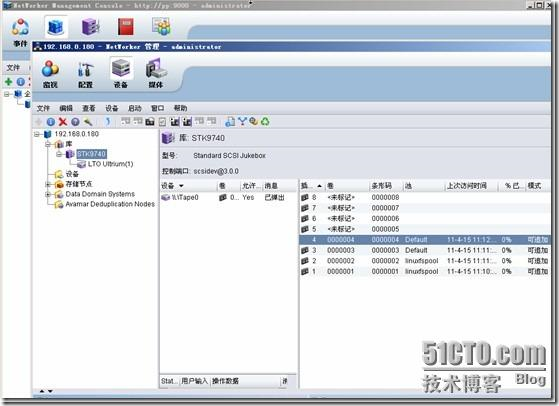Screen dimensions: 559x406
Task: Open the 设备 menu in the menu bar
Action: [x=112, y=108]
